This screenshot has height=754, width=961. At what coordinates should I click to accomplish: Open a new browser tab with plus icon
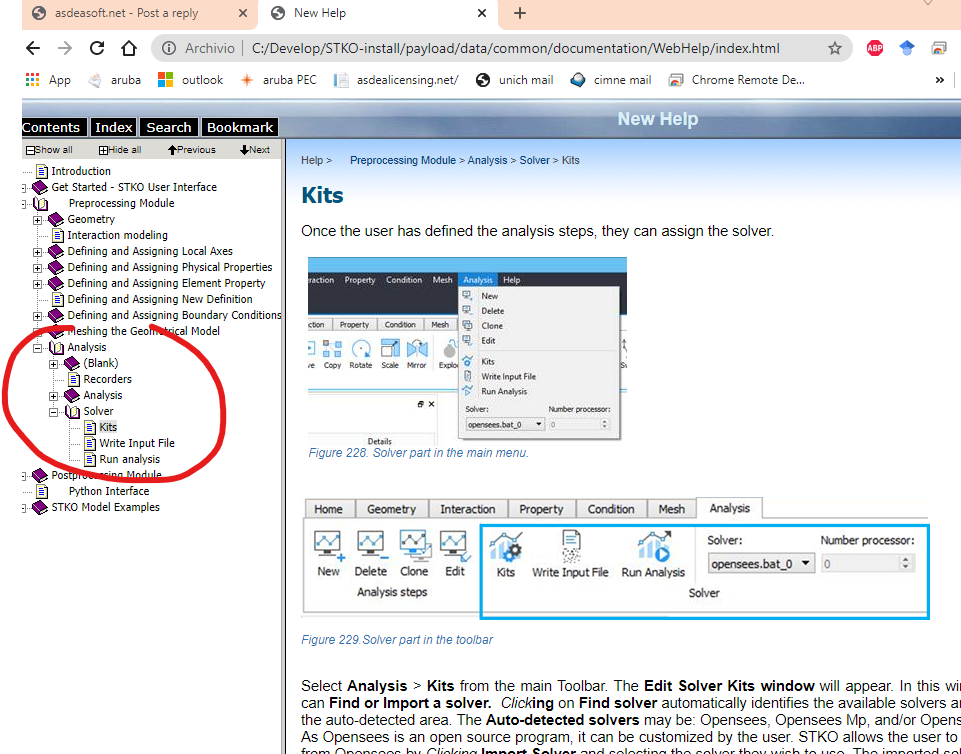[520, 13]
